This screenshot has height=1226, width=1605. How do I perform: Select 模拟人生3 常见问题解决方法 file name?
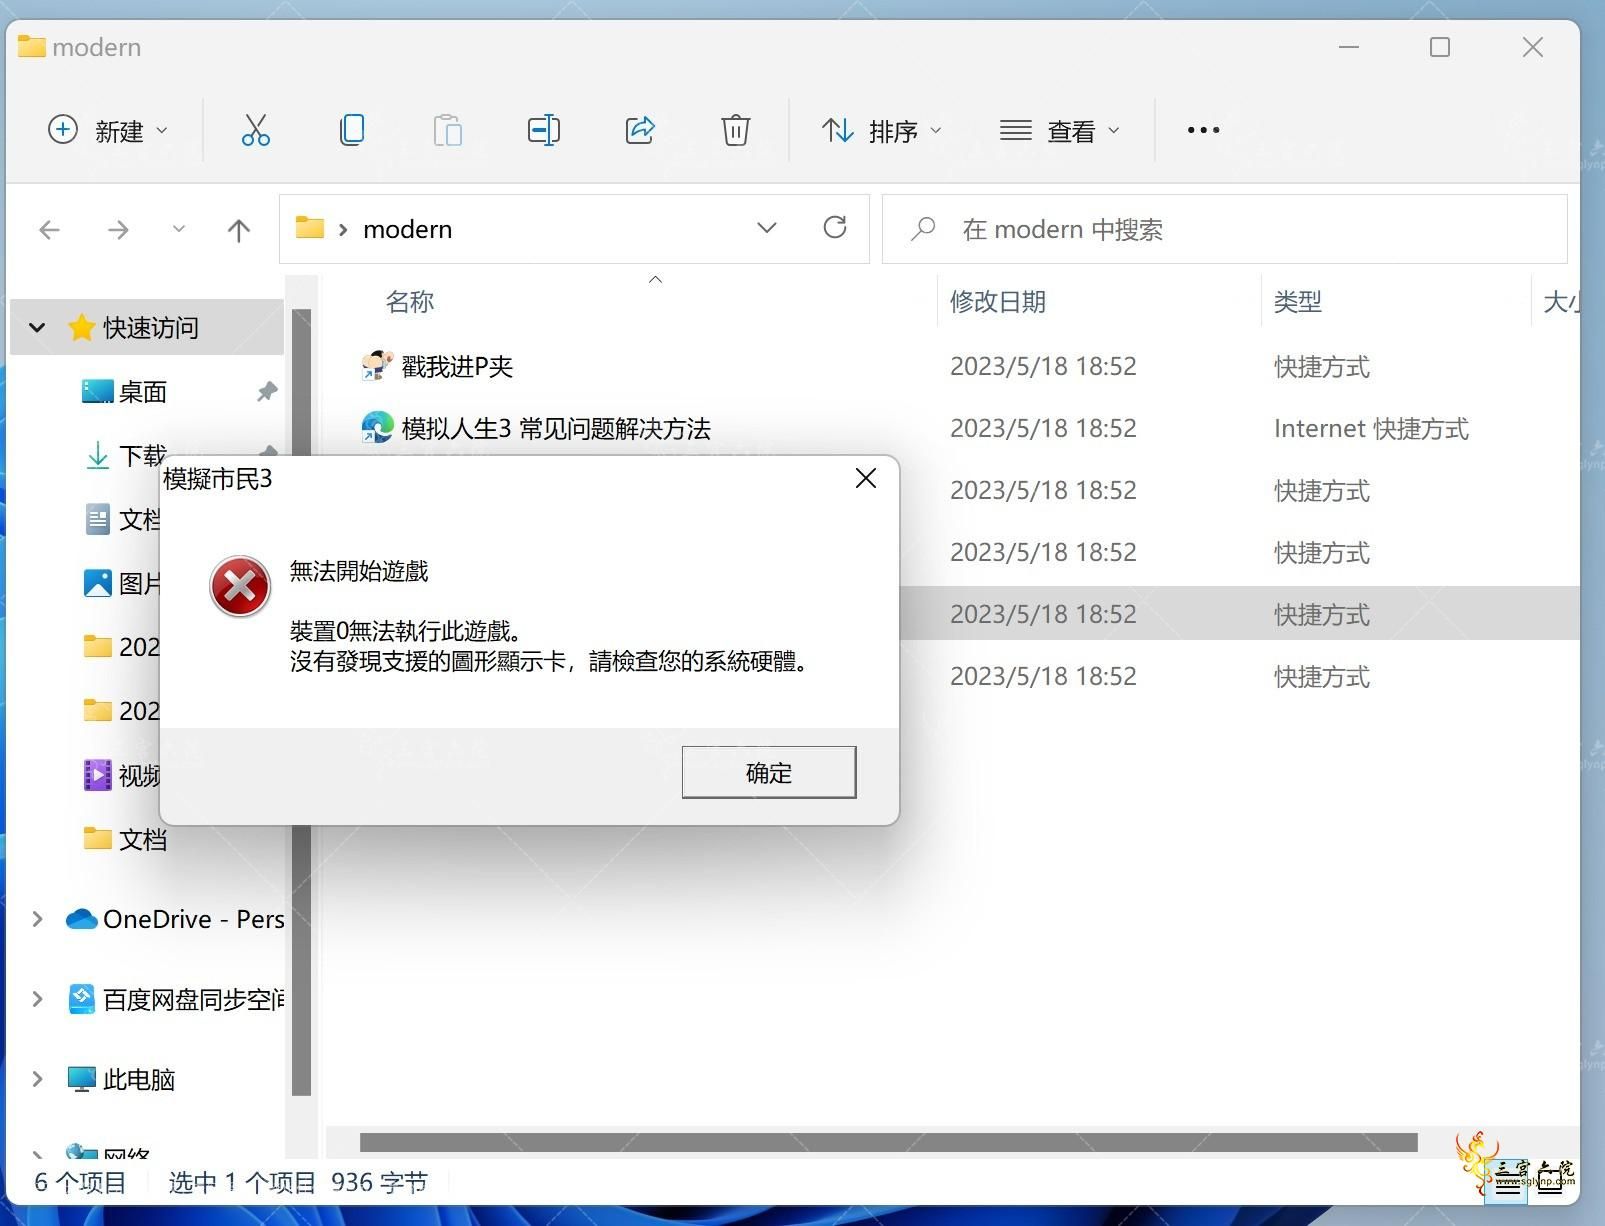point(556,428)
